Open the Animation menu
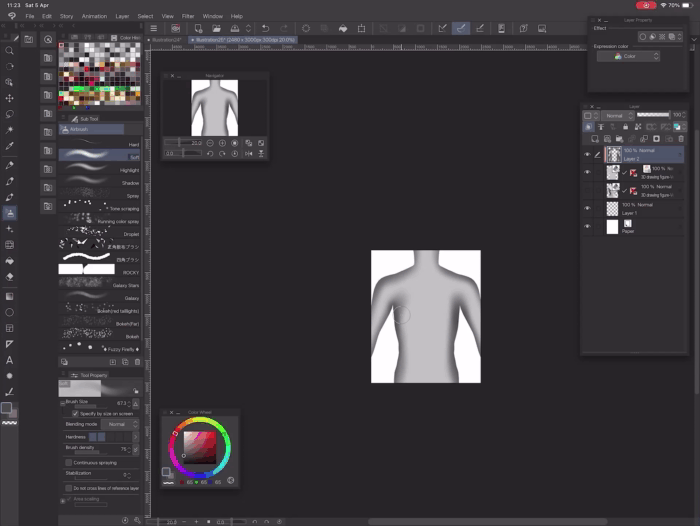Viewport: 700px width, 526px height. (x=94, y=16)
